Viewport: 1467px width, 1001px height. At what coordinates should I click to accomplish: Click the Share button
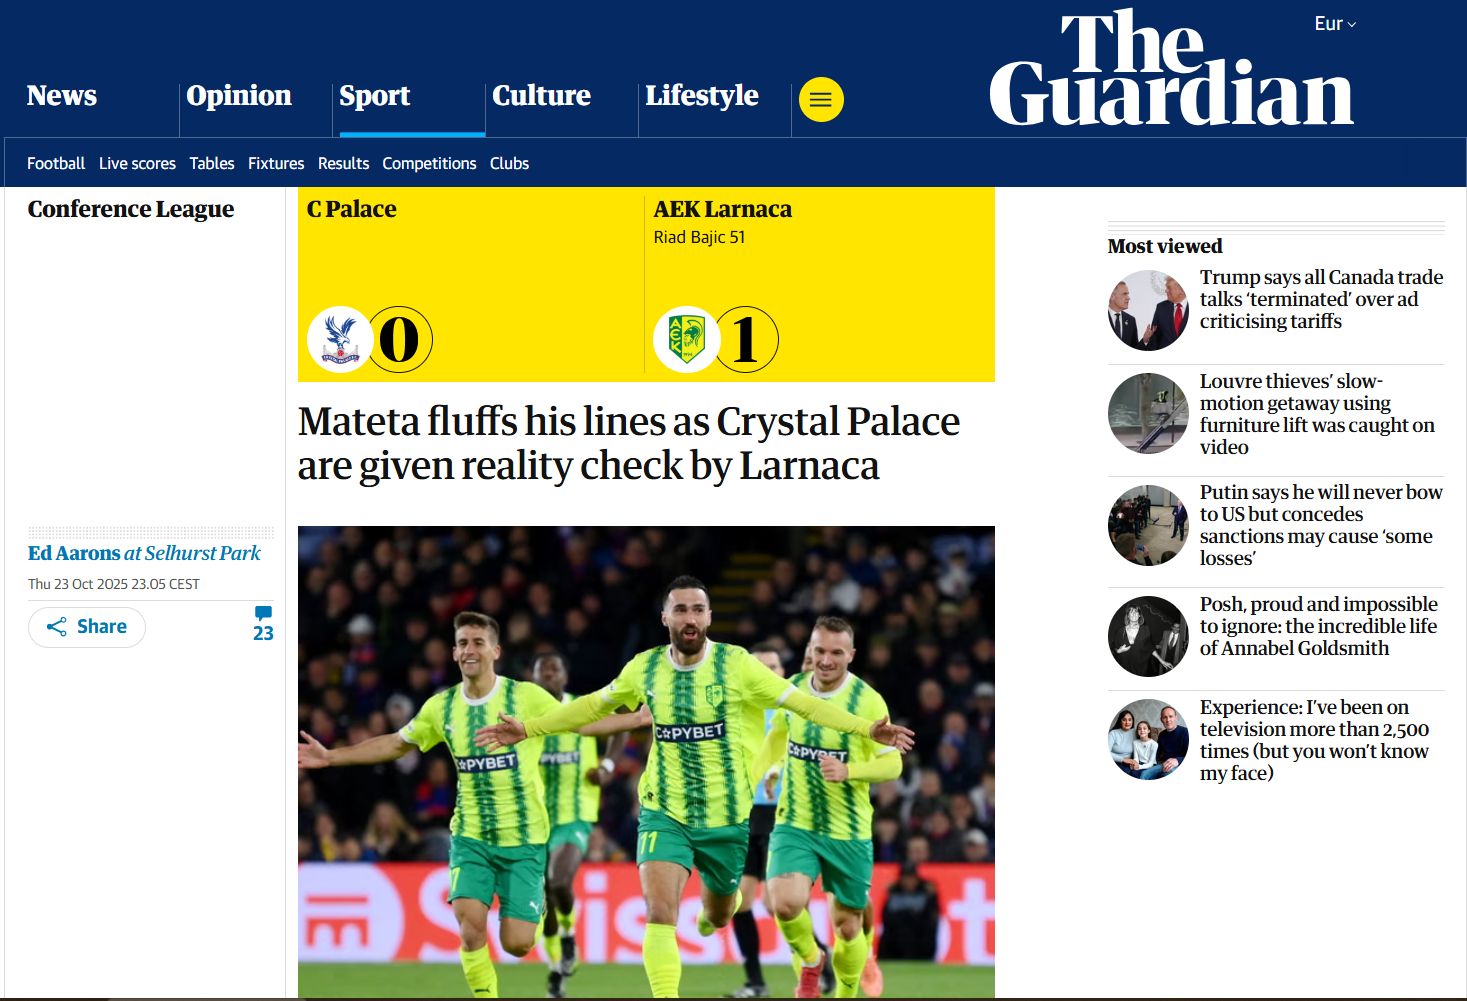tap(87, 627)
